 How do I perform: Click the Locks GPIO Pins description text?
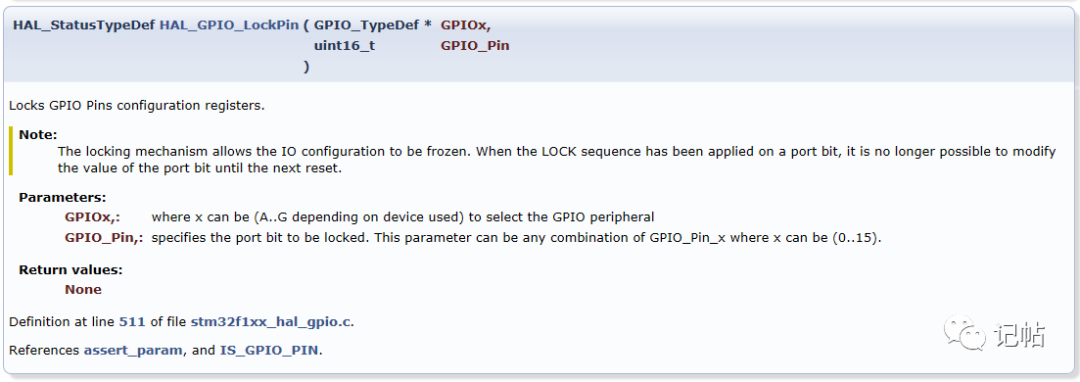point(136,106)
